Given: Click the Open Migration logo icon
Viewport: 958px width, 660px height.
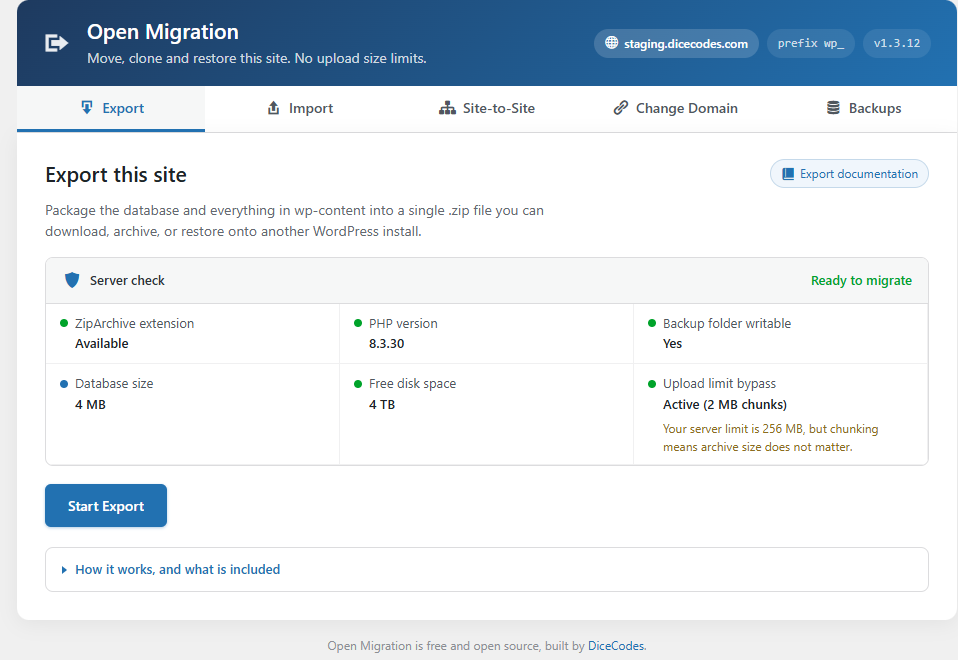Looking at the screenshot, I should [x=56, y=43].
